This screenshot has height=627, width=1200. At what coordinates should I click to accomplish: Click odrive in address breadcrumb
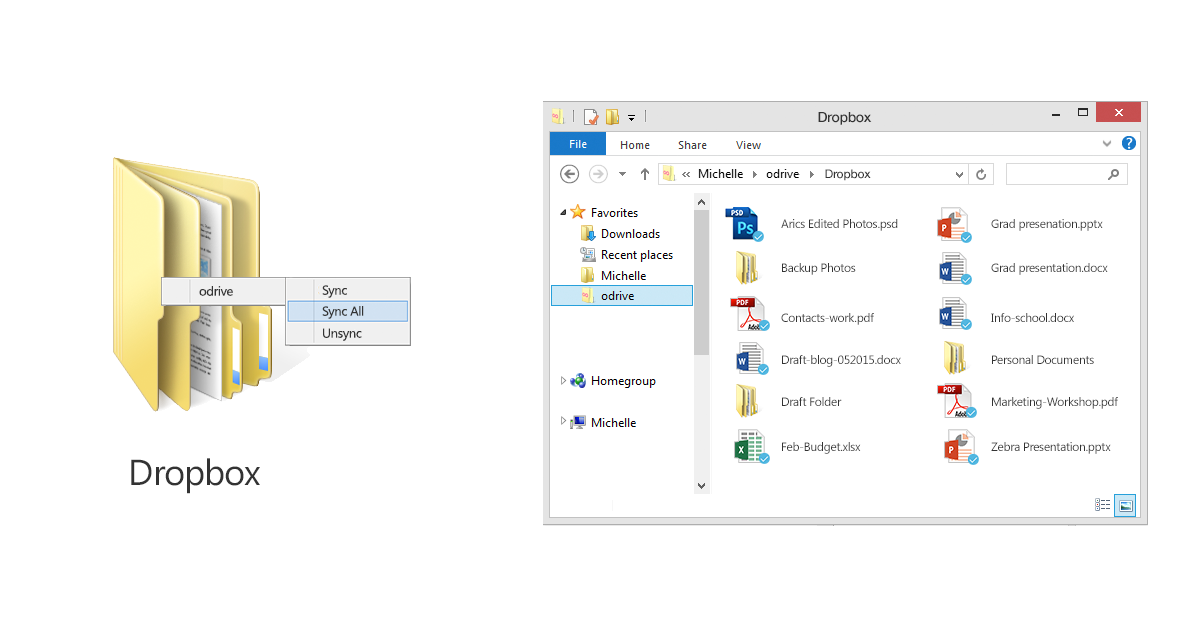(x=783, y=174)
